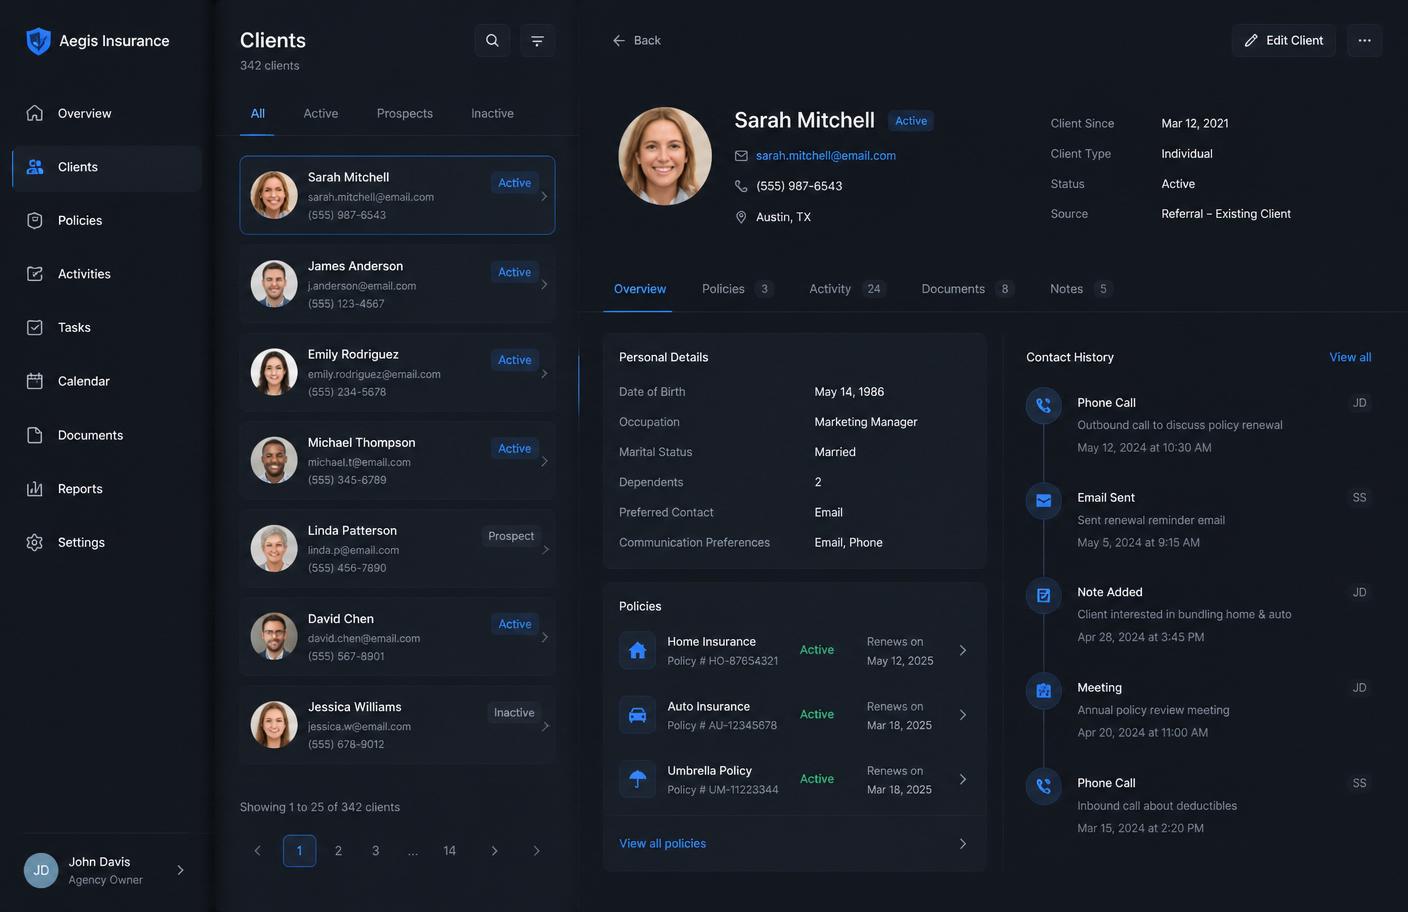This screenshot has width=1408, height=912.
Task: Click the current page 1 button
Action: 299,851
